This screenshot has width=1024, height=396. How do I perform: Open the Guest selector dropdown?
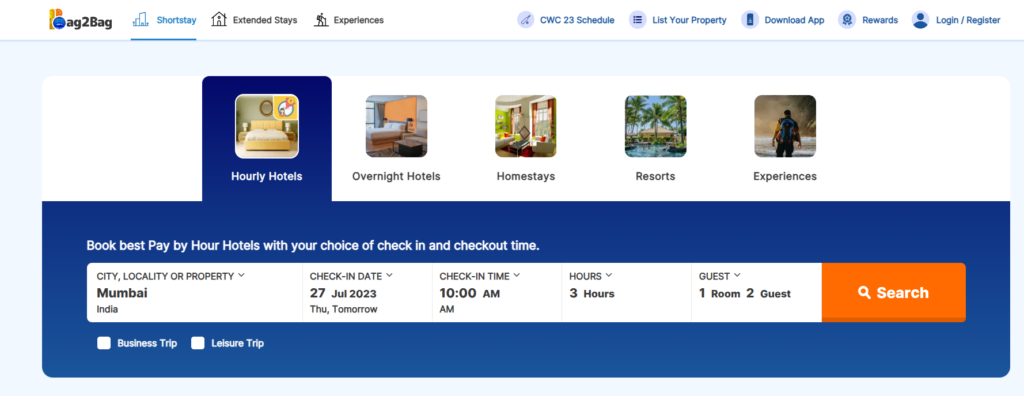[x=756, y=292]
